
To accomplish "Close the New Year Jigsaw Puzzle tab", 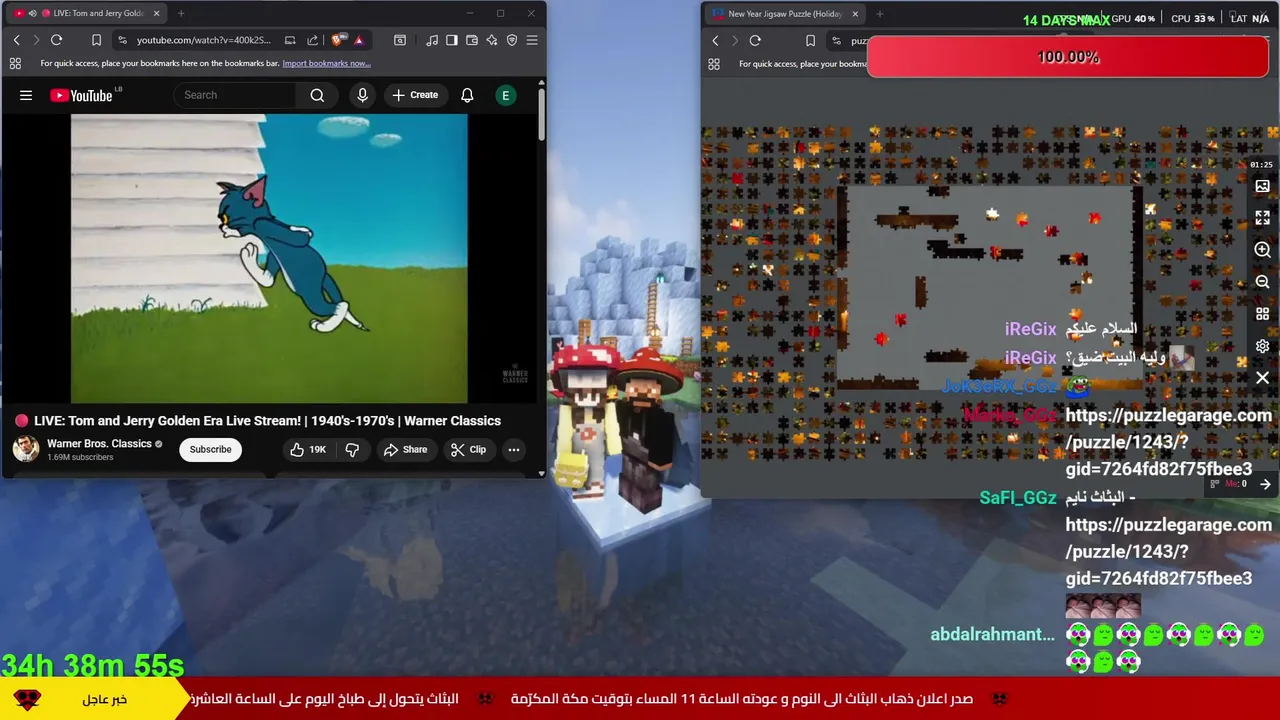I will (x=855, y=14).
